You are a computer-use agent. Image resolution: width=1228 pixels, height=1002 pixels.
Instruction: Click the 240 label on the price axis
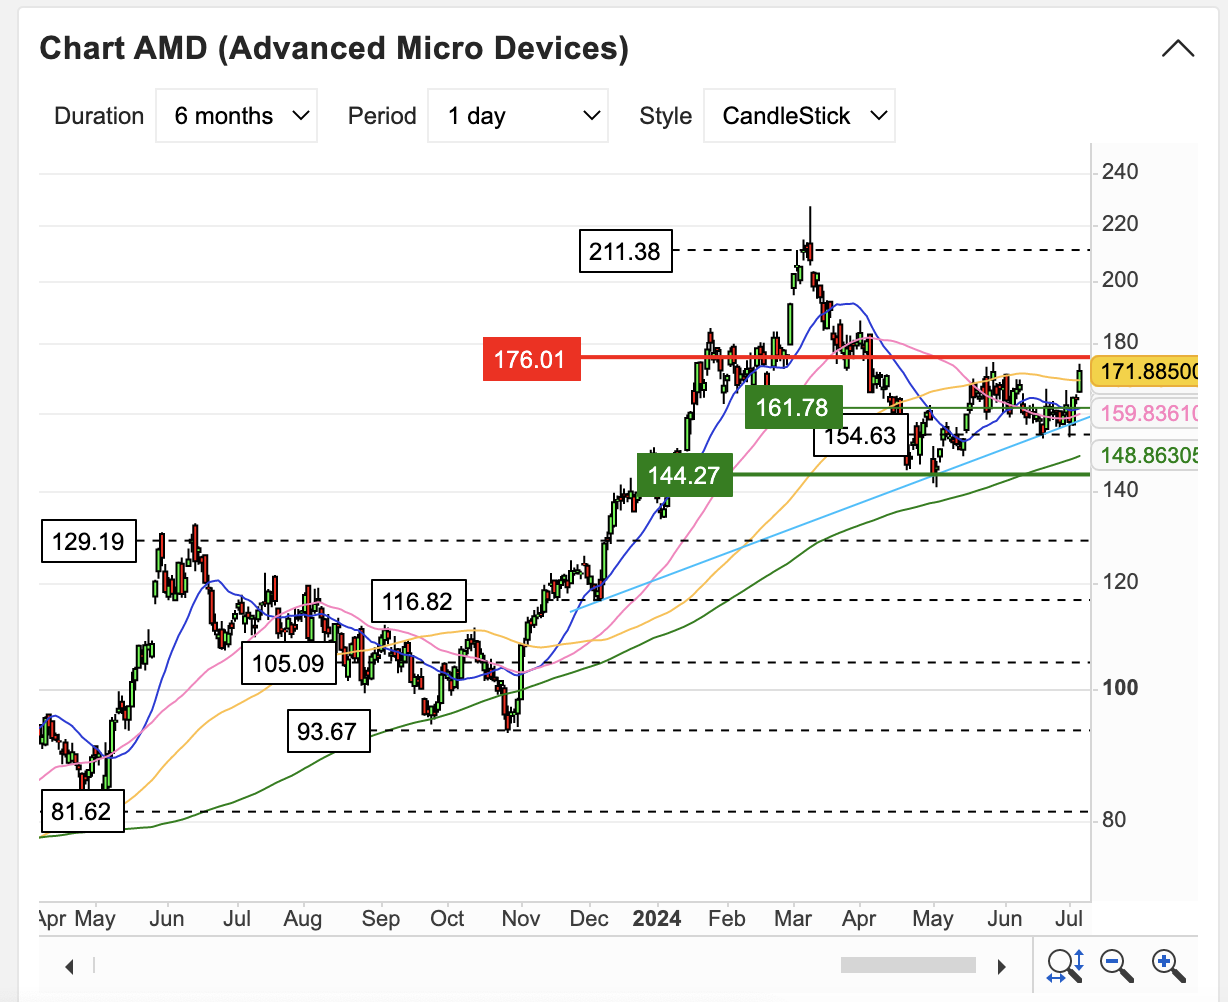(x=1120, y=172)
